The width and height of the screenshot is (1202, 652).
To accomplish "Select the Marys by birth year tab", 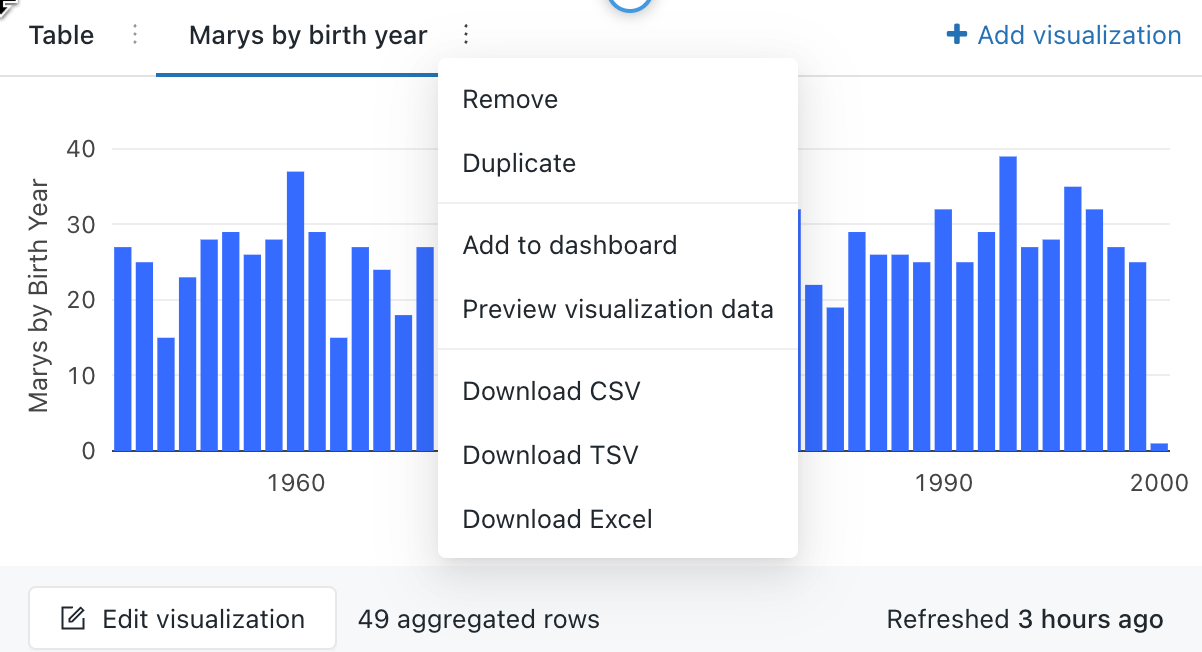I will 308,36.
